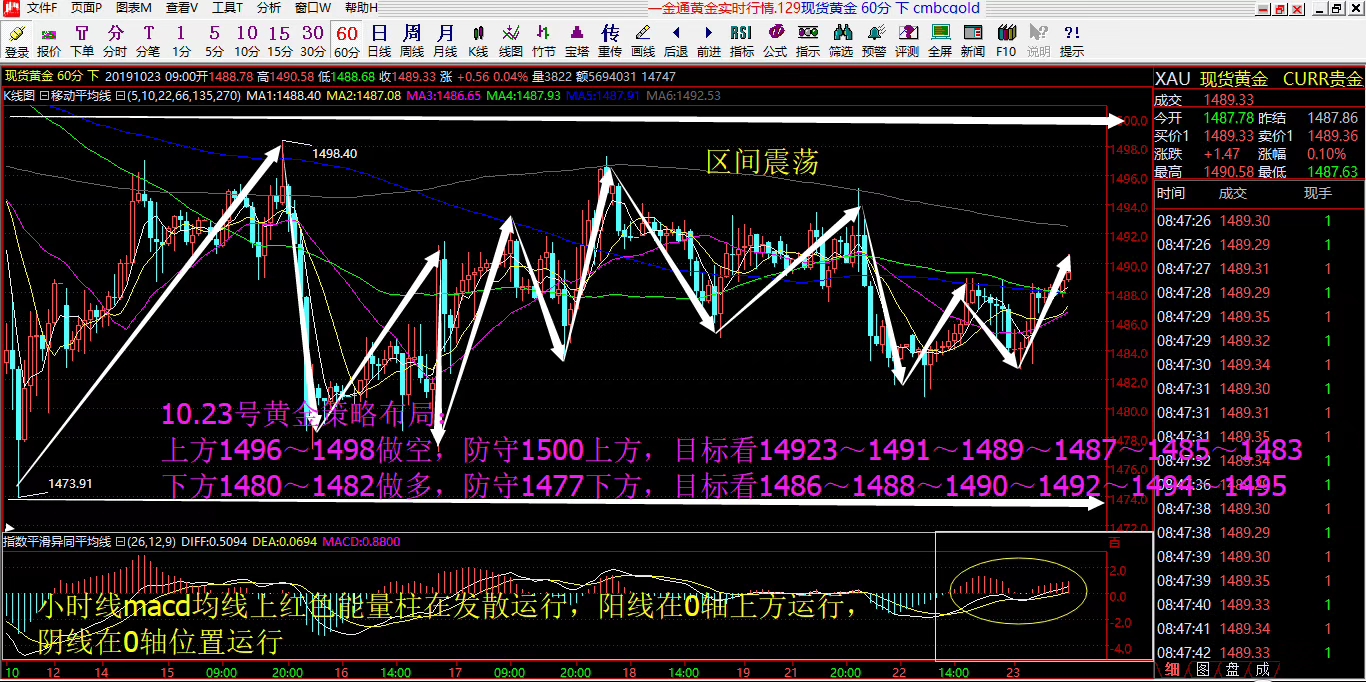Select the 30分 timeframe toggle
The image size is (1366, 682).
pos(313,41)
